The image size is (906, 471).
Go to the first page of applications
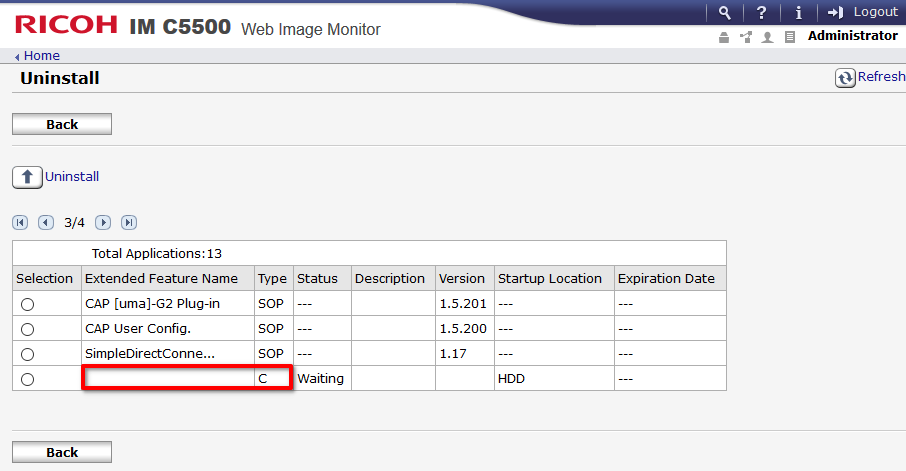[20, 222]
